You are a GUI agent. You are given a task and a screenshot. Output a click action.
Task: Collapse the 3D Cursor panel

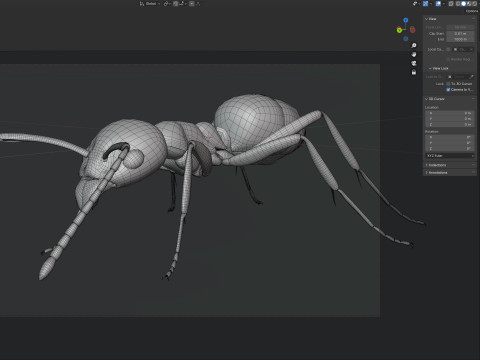click(435, 99)
